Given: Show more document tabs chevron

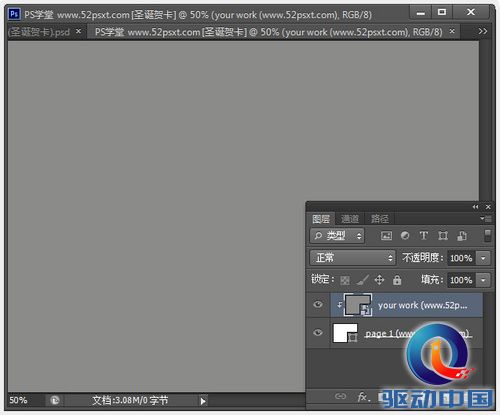Looking at the screenshot, I should pos(482,31).
